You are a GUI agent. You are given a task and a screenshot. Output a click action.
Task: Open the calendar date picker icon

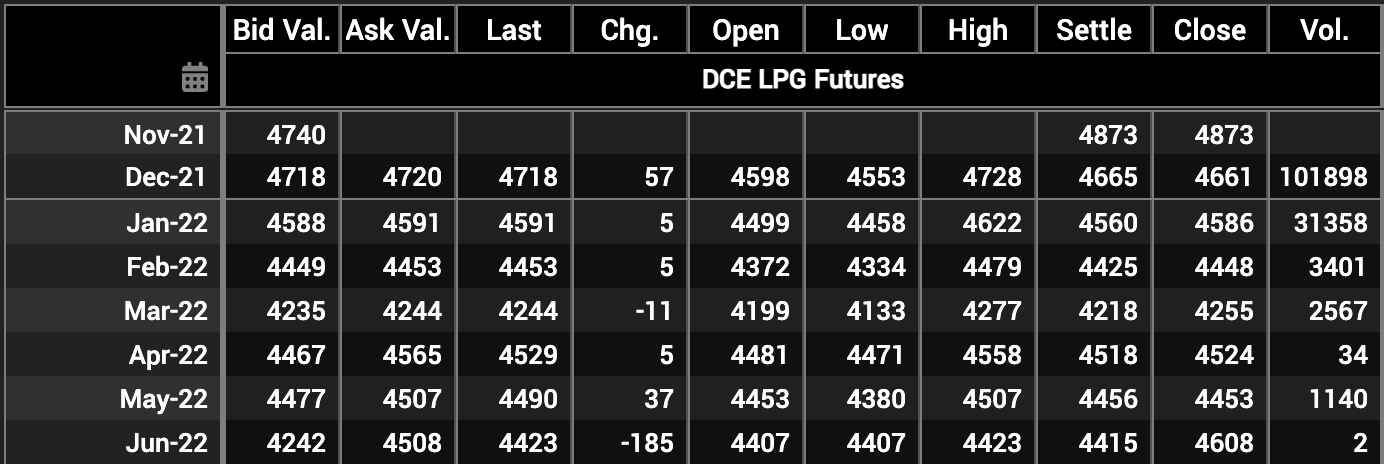click(195, 78)
